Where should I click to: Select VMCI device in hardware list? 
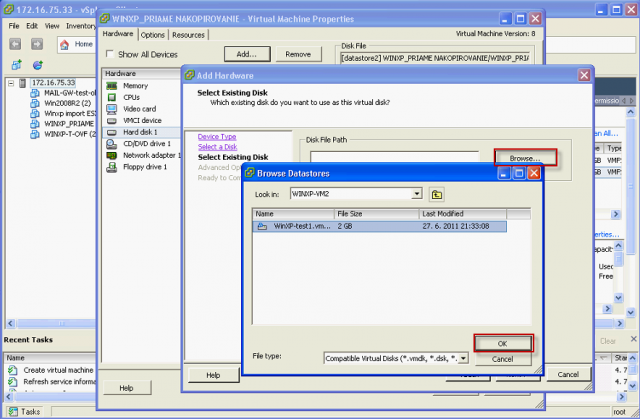tap(141, 120)
